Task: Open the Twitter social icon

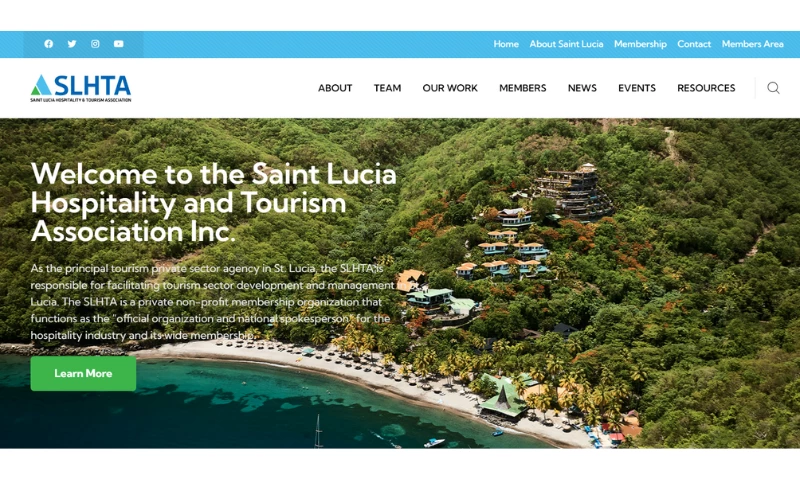Action: [72, 44]
